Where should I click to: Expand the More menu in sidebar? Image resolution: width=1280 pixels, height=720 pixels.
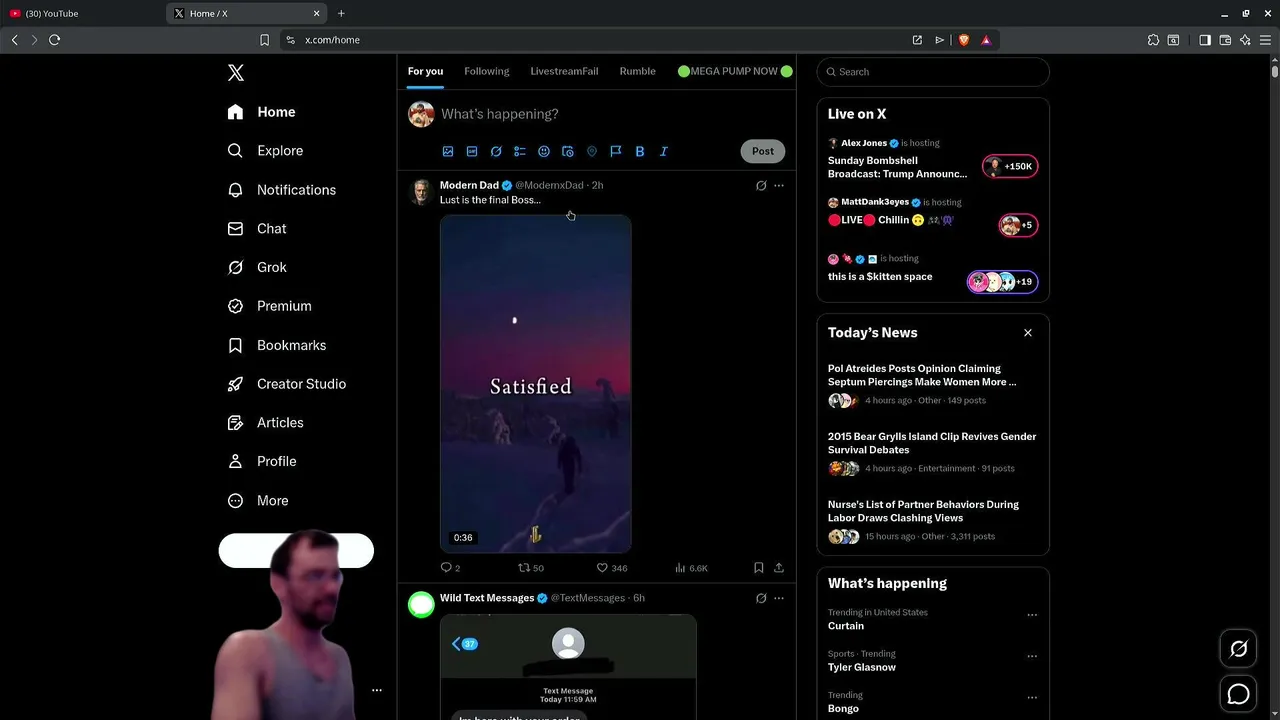pos(258,501)
